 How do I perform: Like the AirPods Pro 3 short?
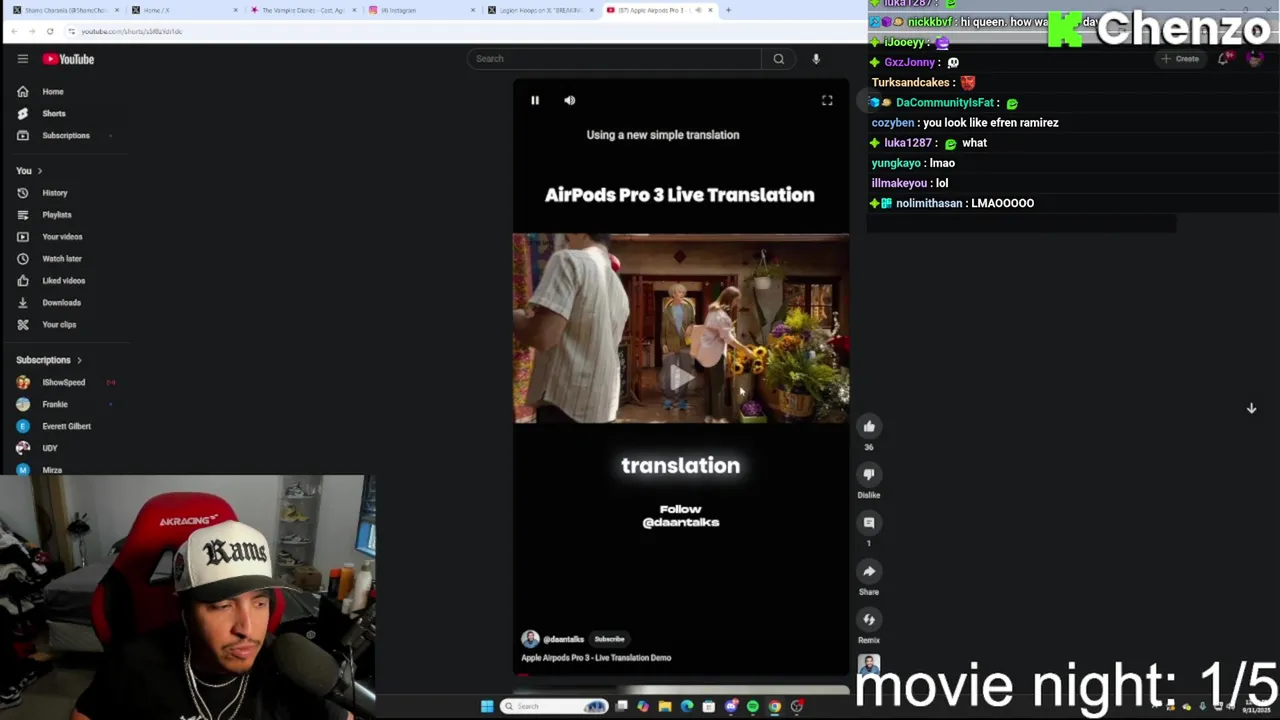coord(869,427)
